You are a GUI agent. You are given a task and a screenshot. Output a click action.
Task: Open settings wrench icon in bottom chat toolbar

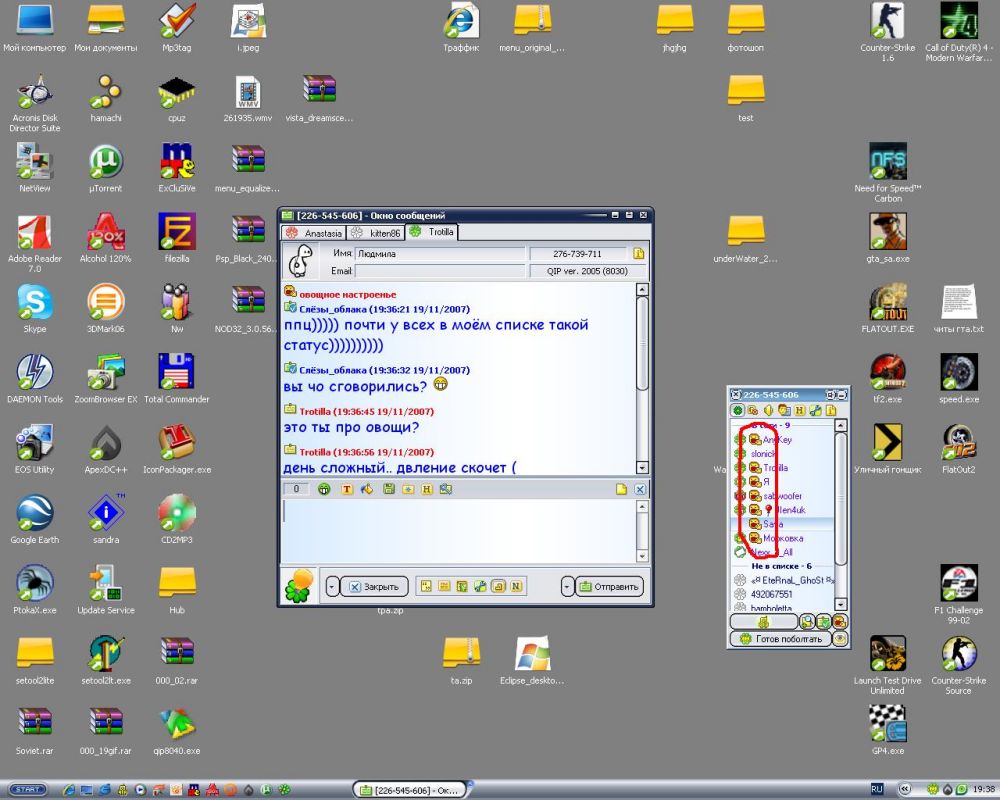[480, 586]
